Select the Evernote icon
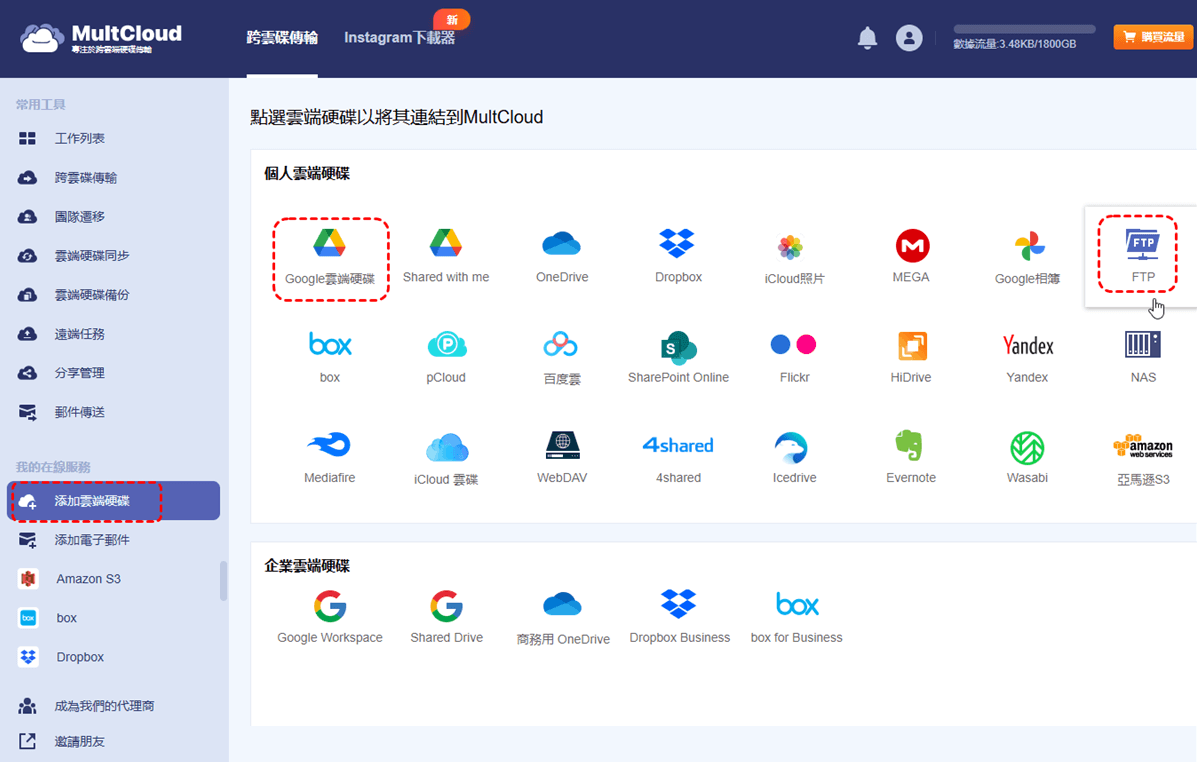 pos(909,445)
